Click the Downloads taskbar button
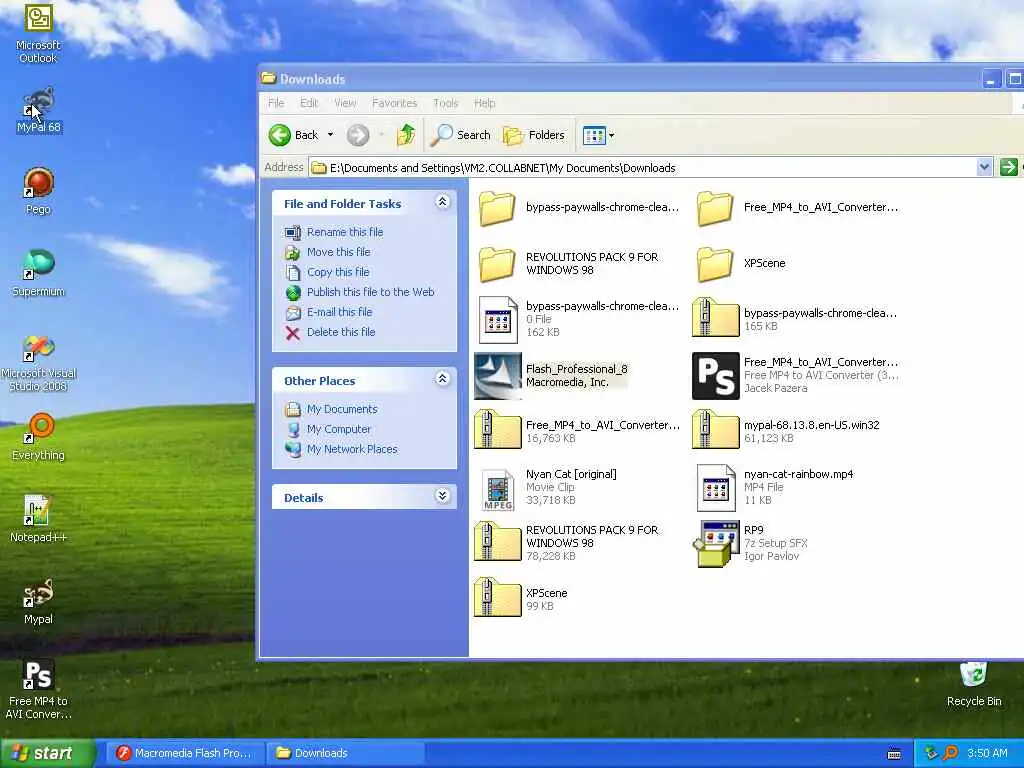Screen dimensions: 1024x768 (345, 753)
